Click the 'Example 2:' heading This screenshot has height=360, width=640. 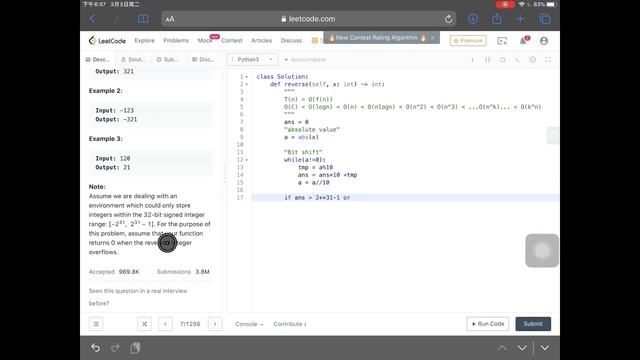tap(105, 91)
